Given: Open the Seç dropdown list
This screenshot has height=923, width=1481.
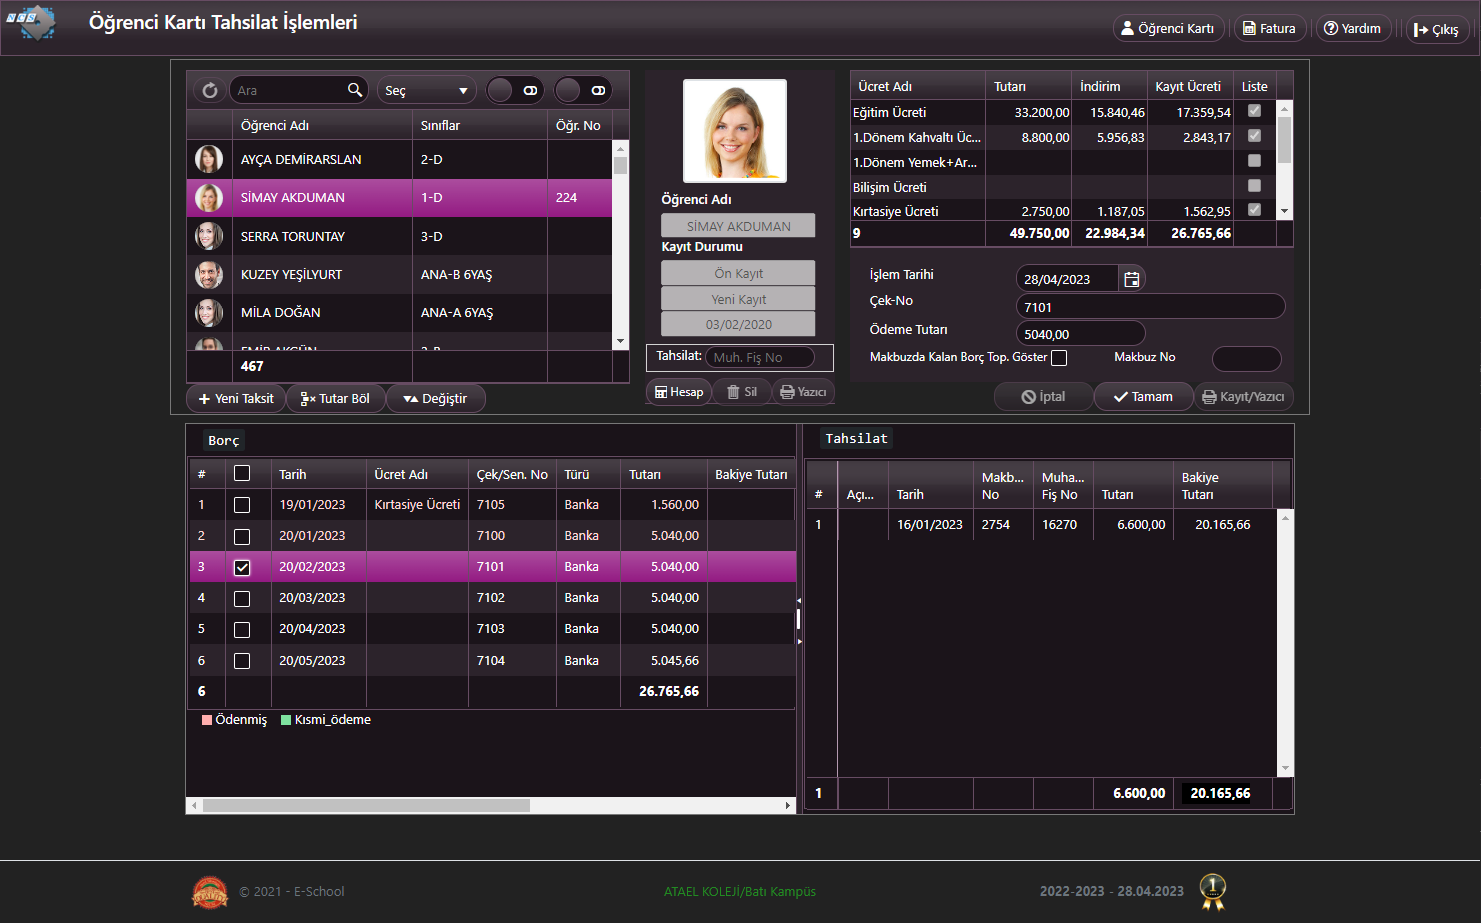Looking at the screenshot, I should coord(426,90).
